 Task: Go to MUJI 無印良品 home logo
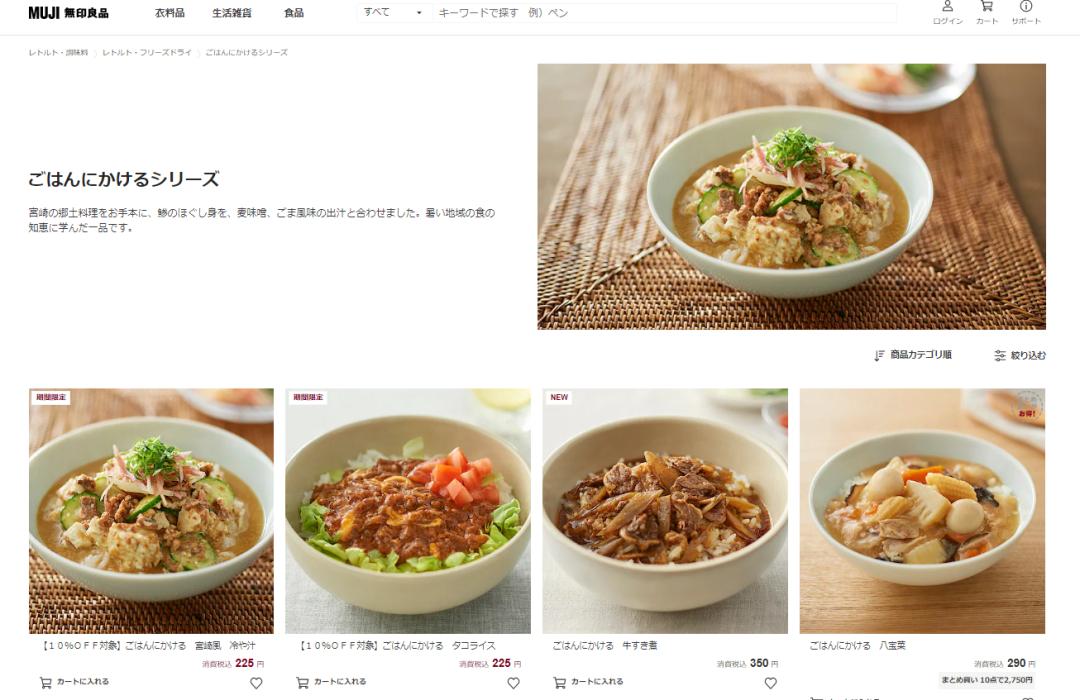pyautogui.click(x=68, y=12)
